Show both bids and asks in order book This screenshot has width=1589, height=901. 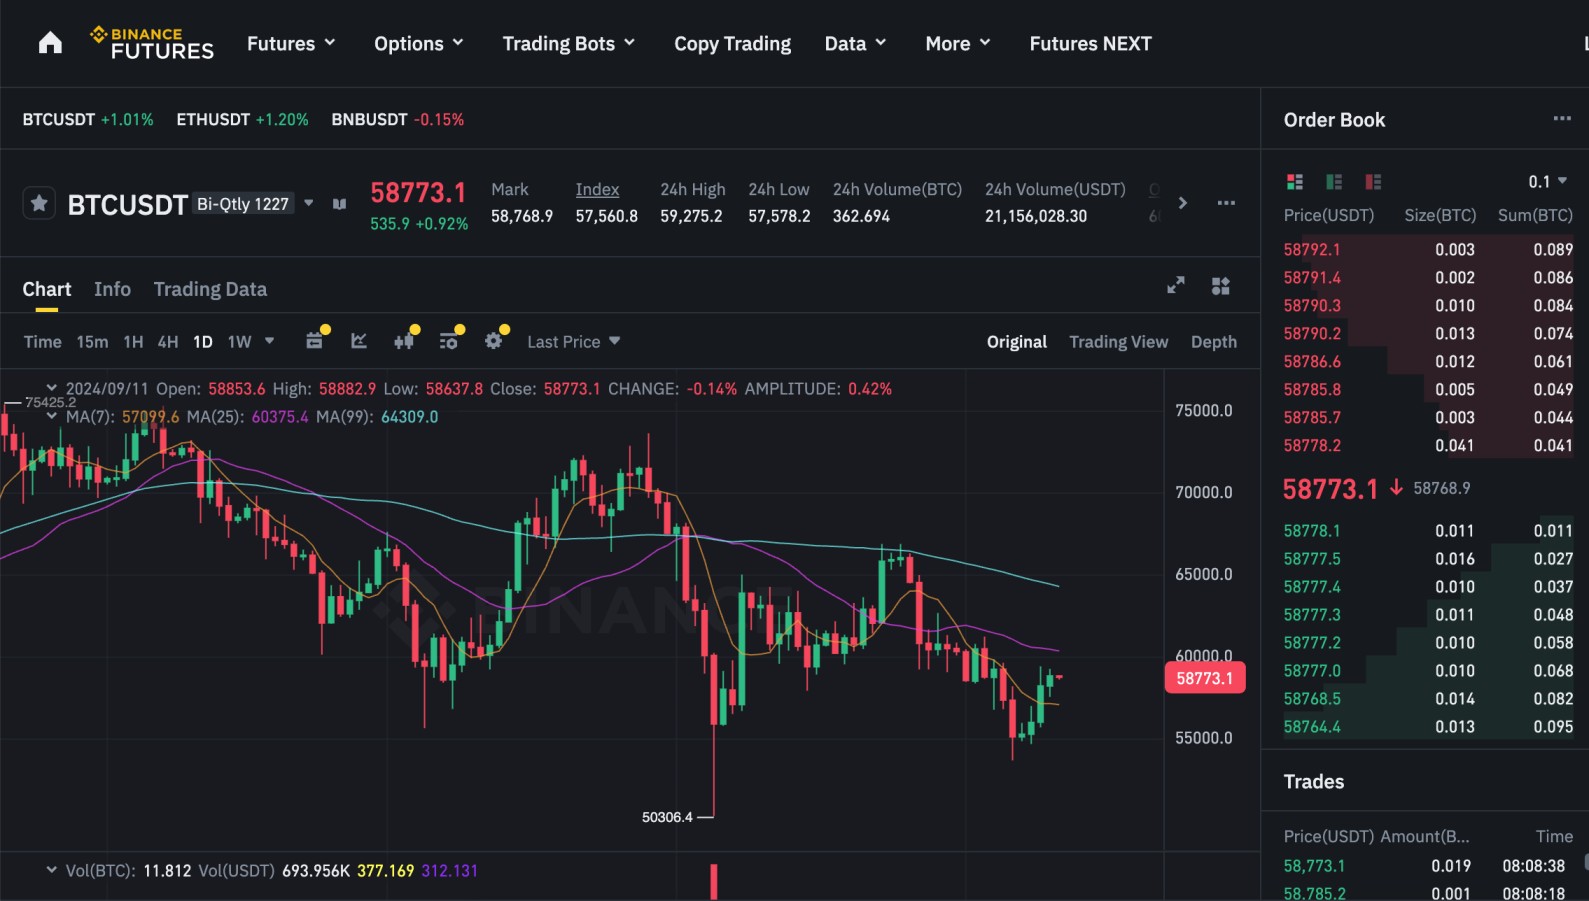pos(1295,182)
